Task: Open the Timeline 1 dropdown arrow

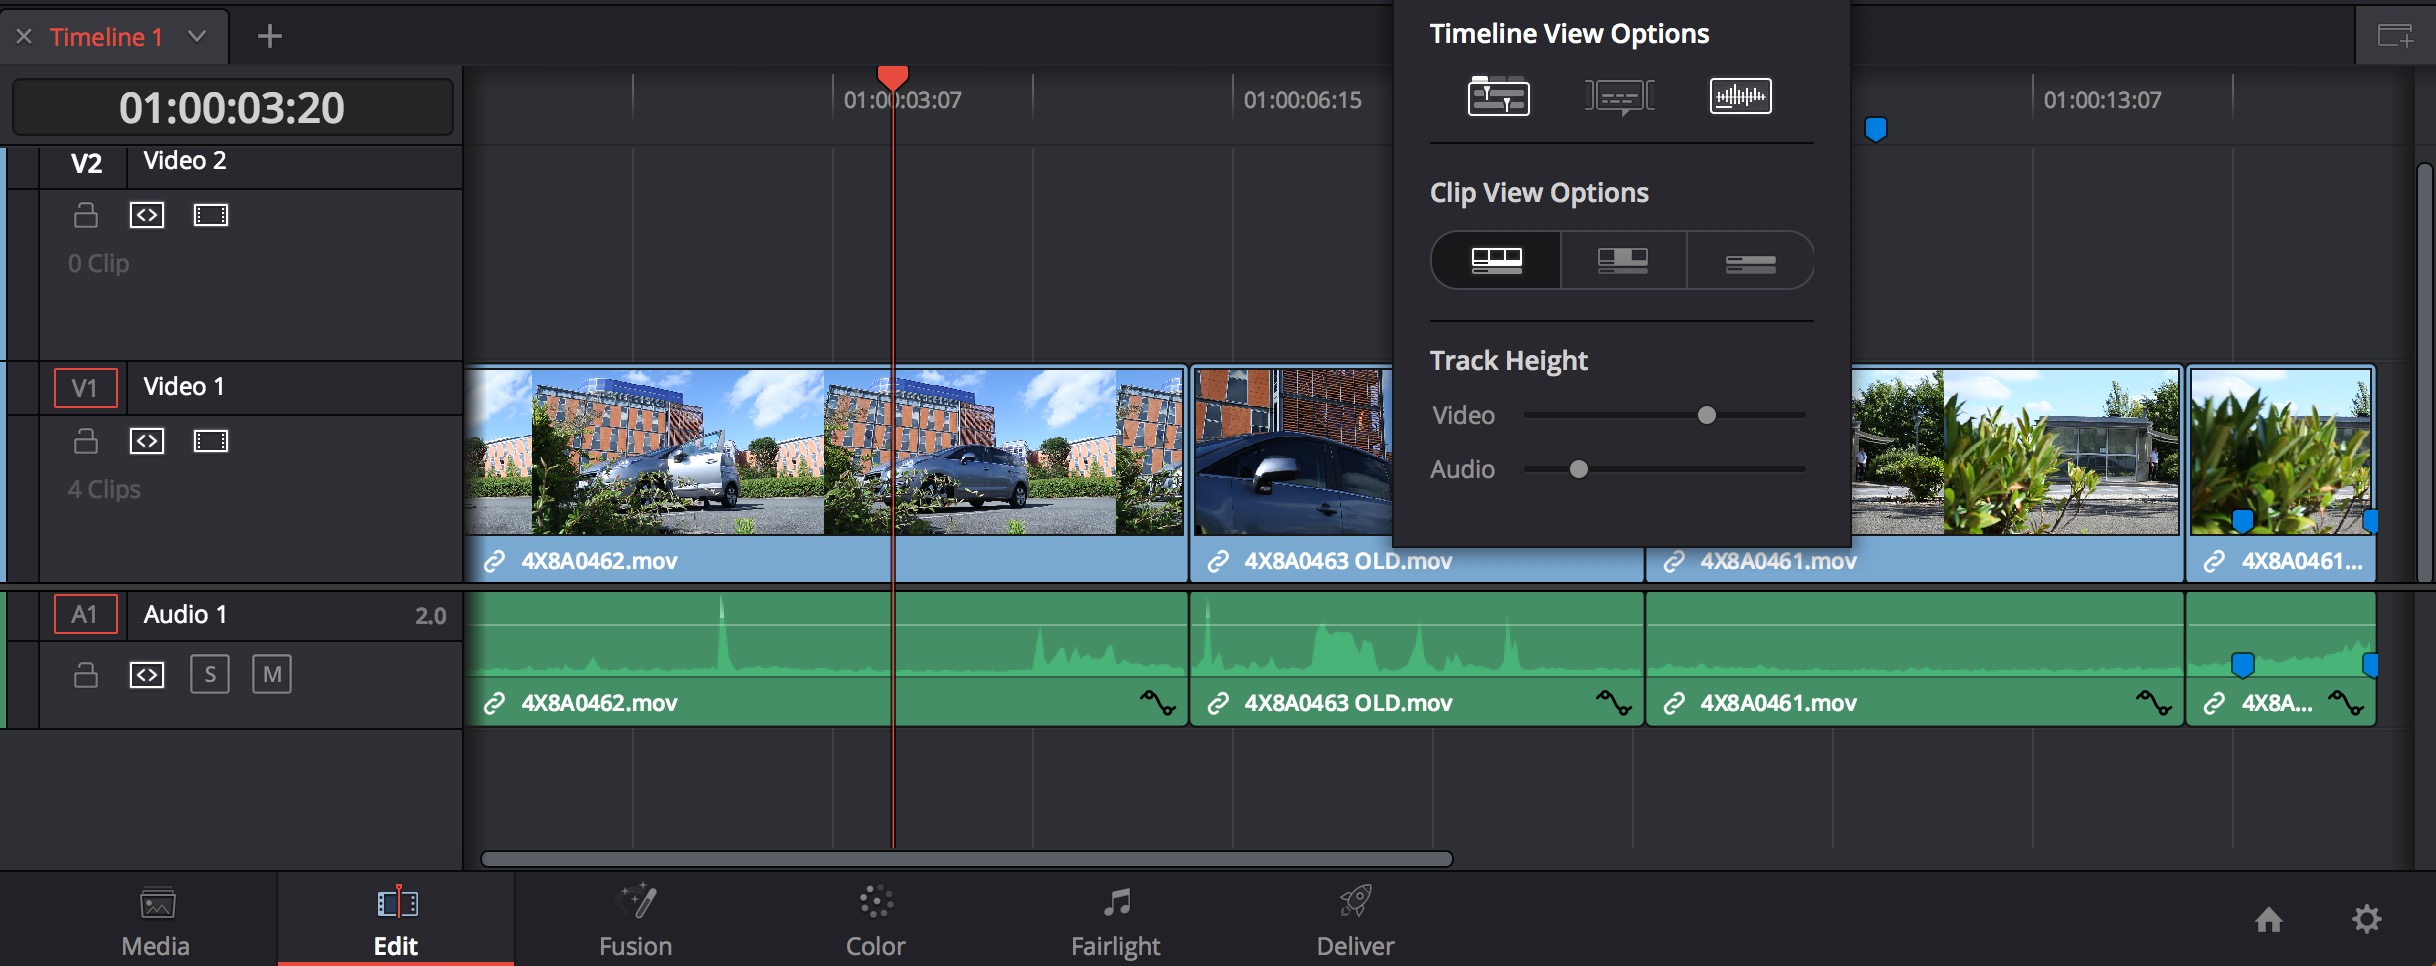Action: 197,37
